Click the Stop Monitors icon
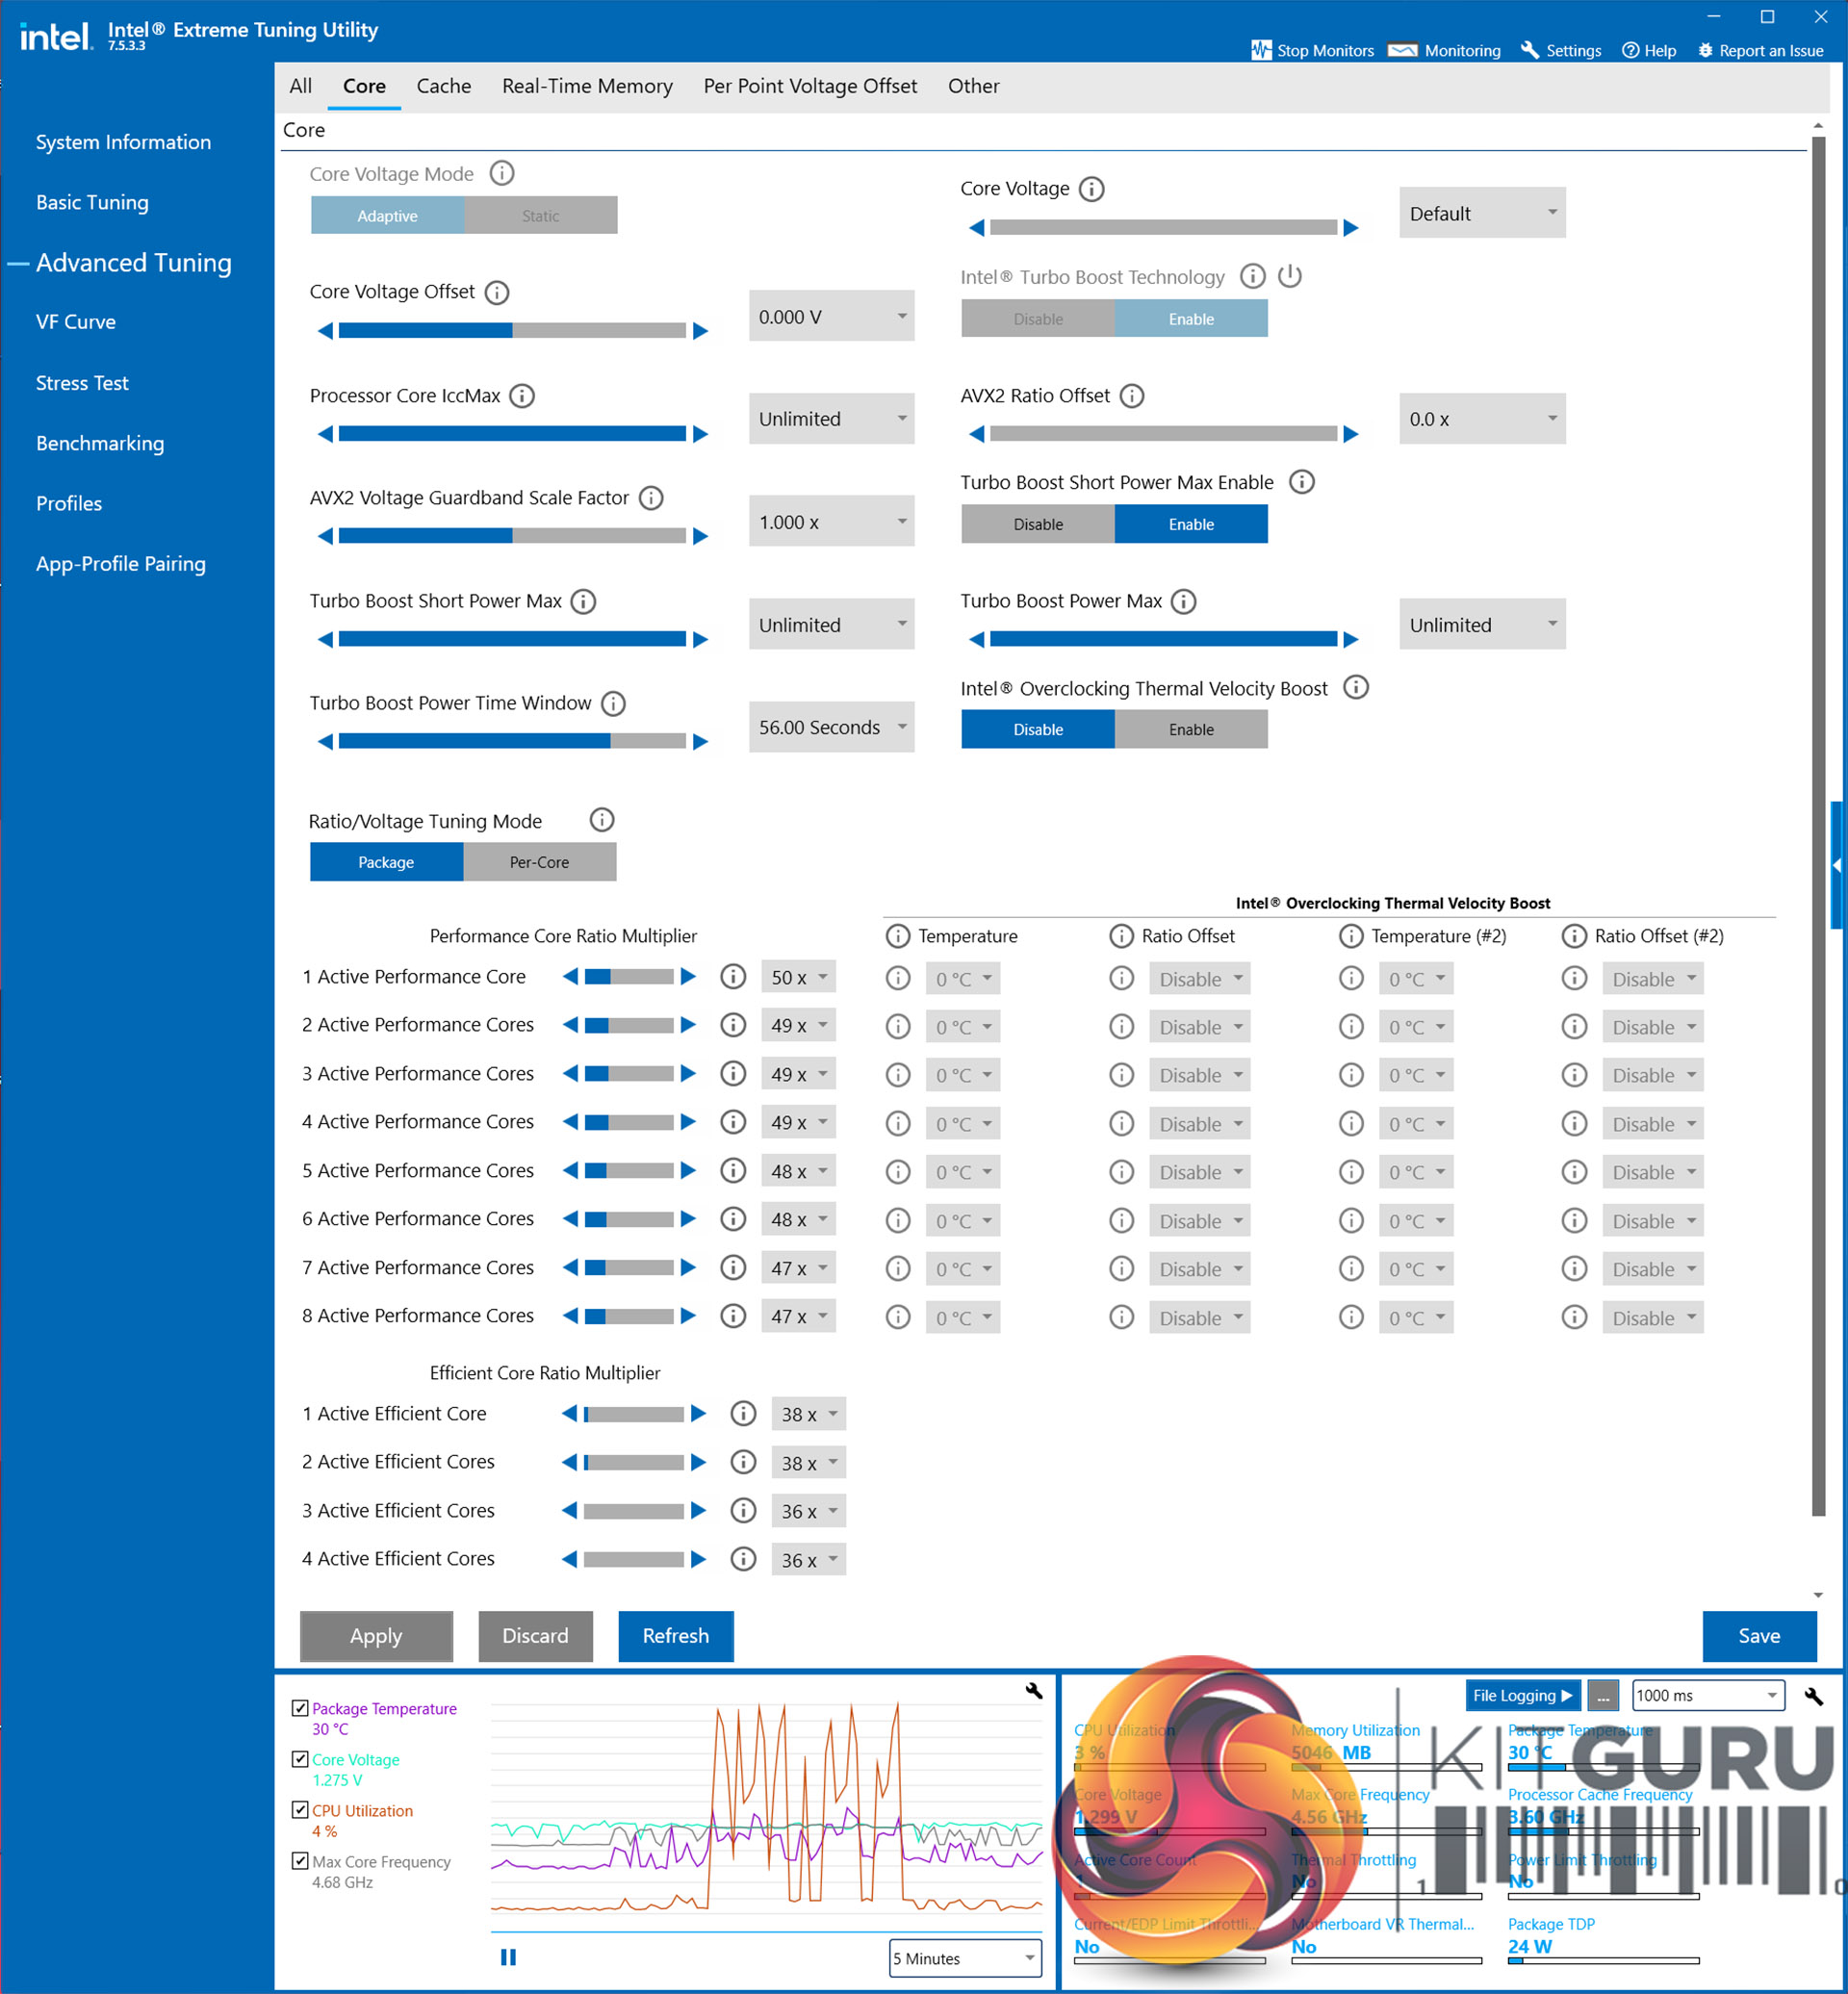This screenshot has width=1848, height=1994. [1260, 50]
